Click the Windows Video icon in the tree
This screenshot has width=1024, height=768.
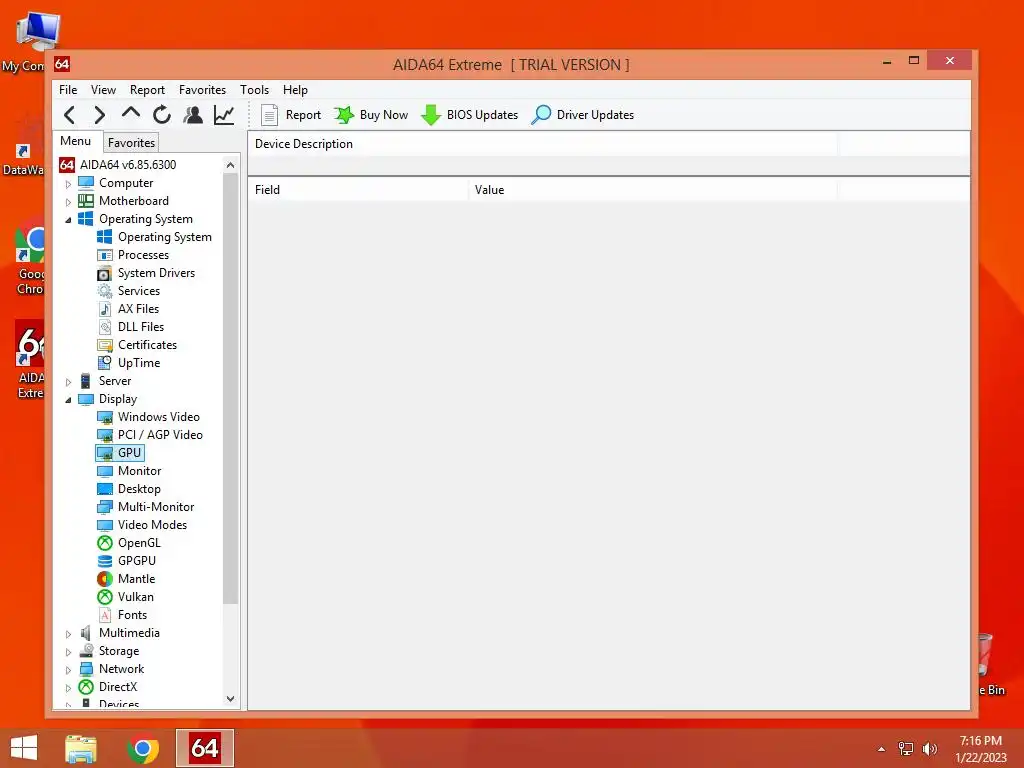click(104, 417)
